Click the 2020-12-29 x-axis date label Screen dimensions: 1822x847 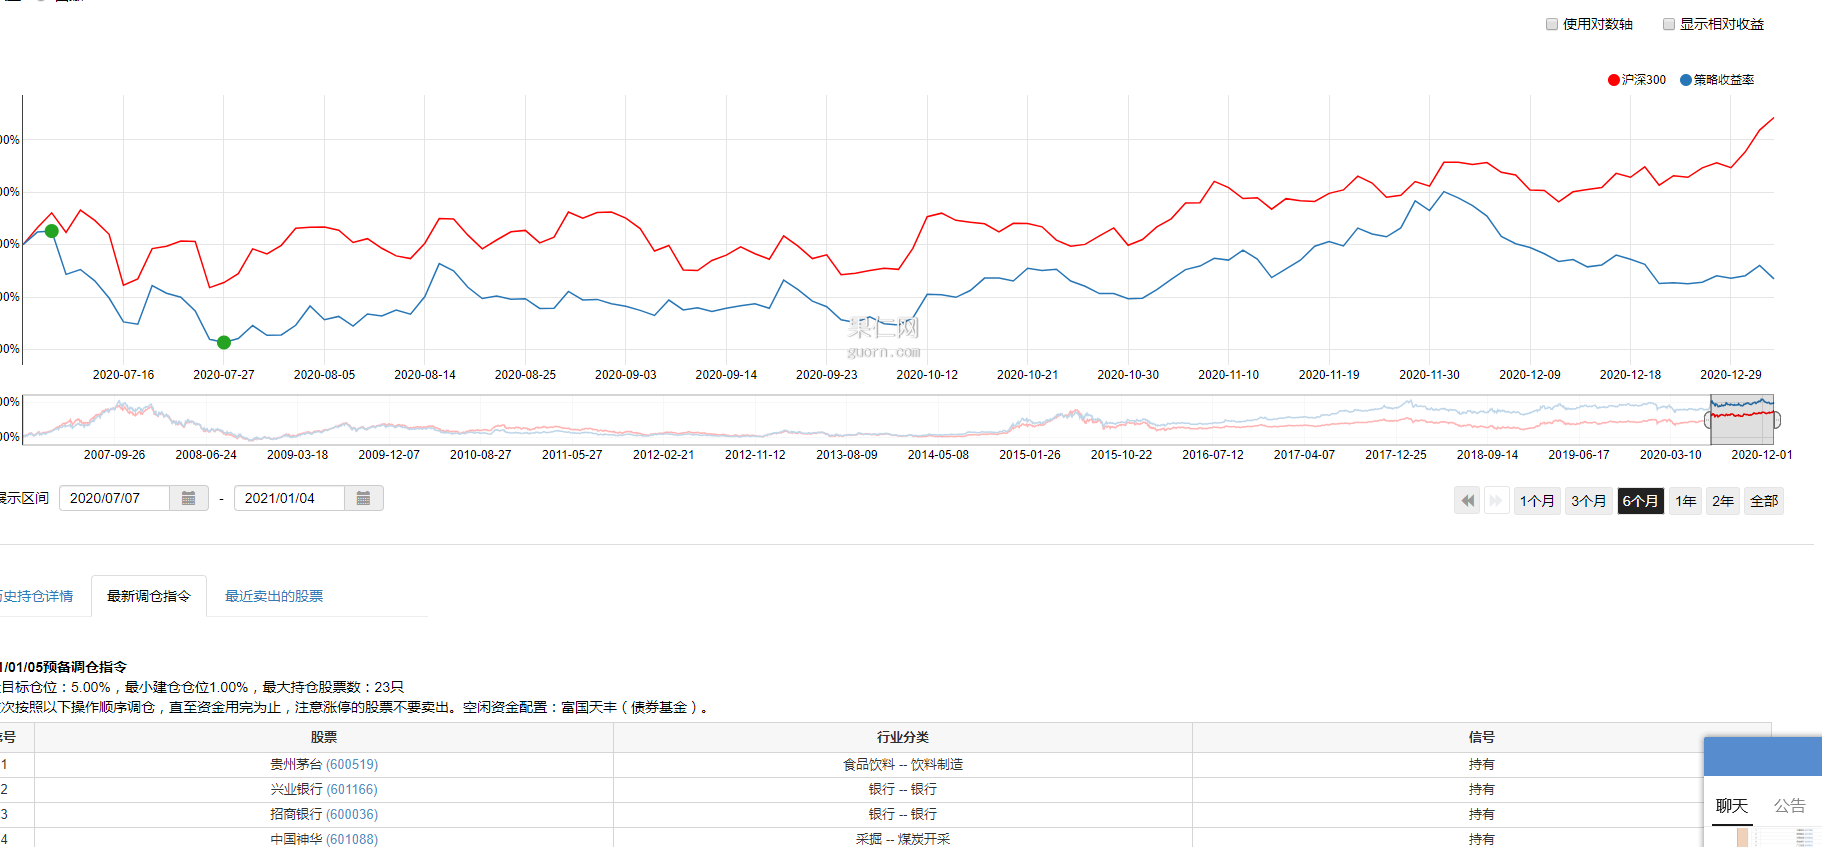click(1731, 375)
